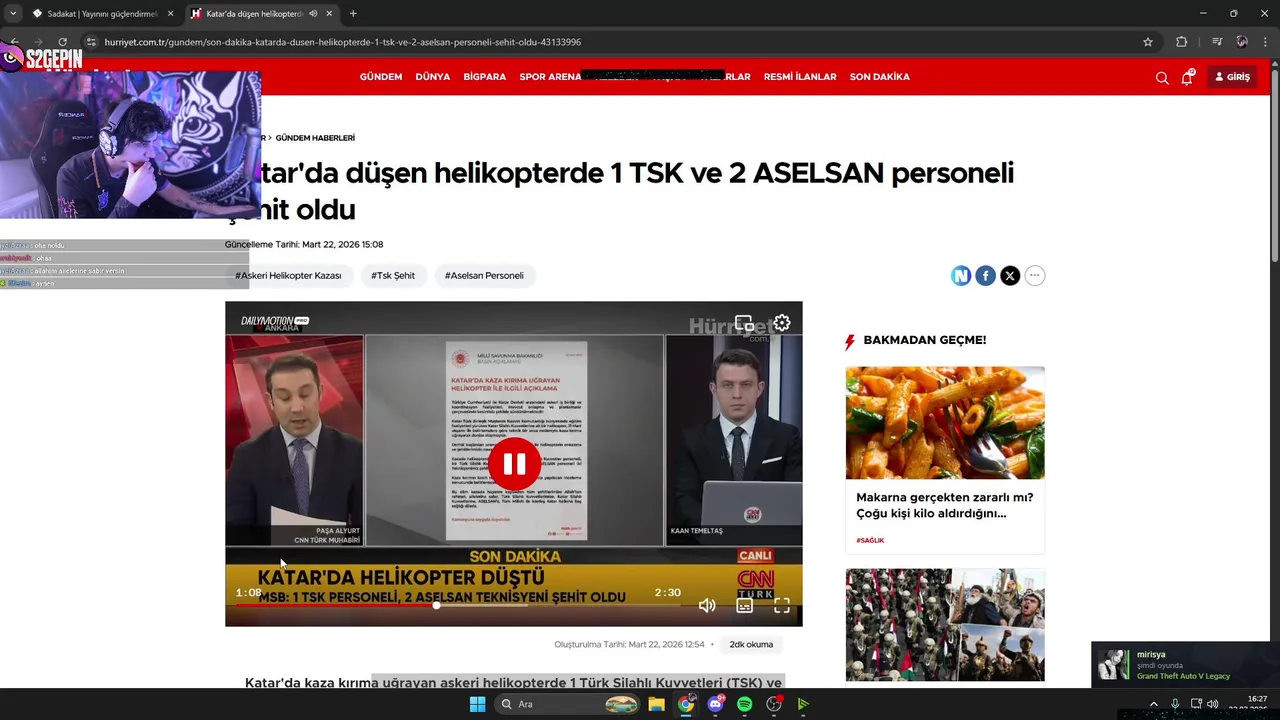1280x720 pixels.
Task: Share the article via the N icon
Action: (961, 276)
